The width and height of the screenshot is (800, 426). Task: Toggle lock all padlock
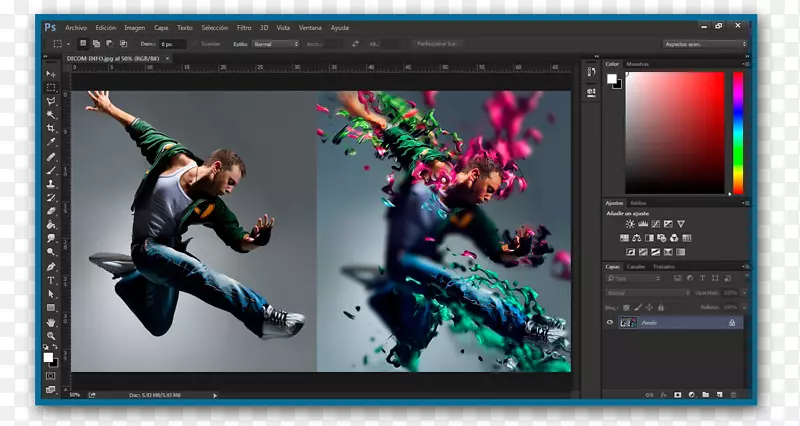(x=661, y=308)
